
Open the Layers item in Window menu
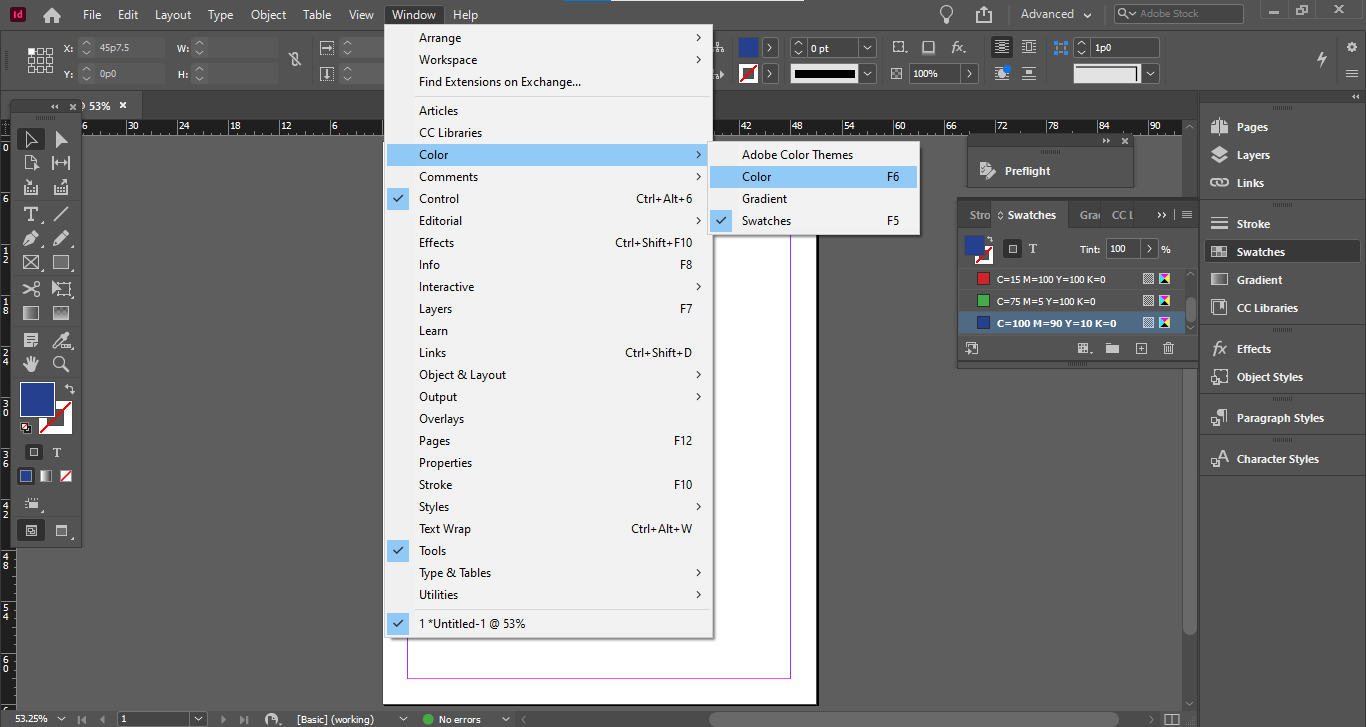click(436, 309)
